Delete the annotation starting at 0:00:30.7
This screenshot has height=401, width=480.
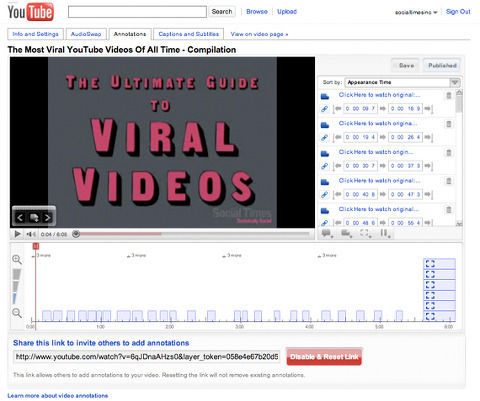pyautogui.click(x=449, y=153)
